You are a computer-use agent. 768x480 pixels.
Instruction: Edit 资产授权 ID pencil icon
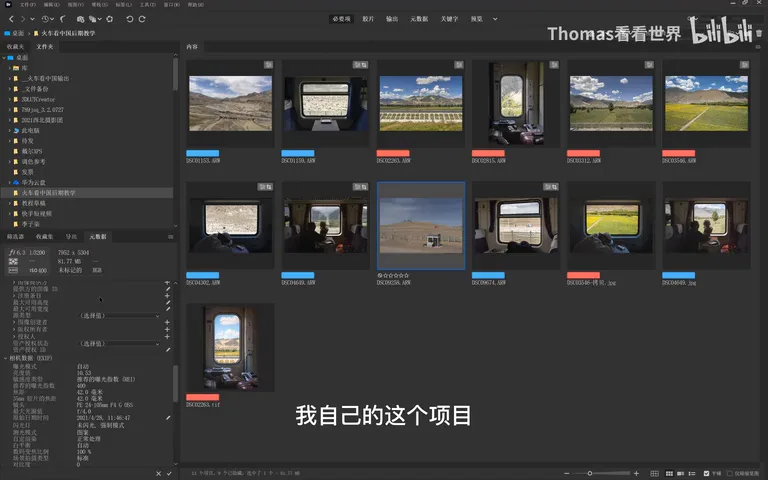pyautogui.click(x=168, y=350)
